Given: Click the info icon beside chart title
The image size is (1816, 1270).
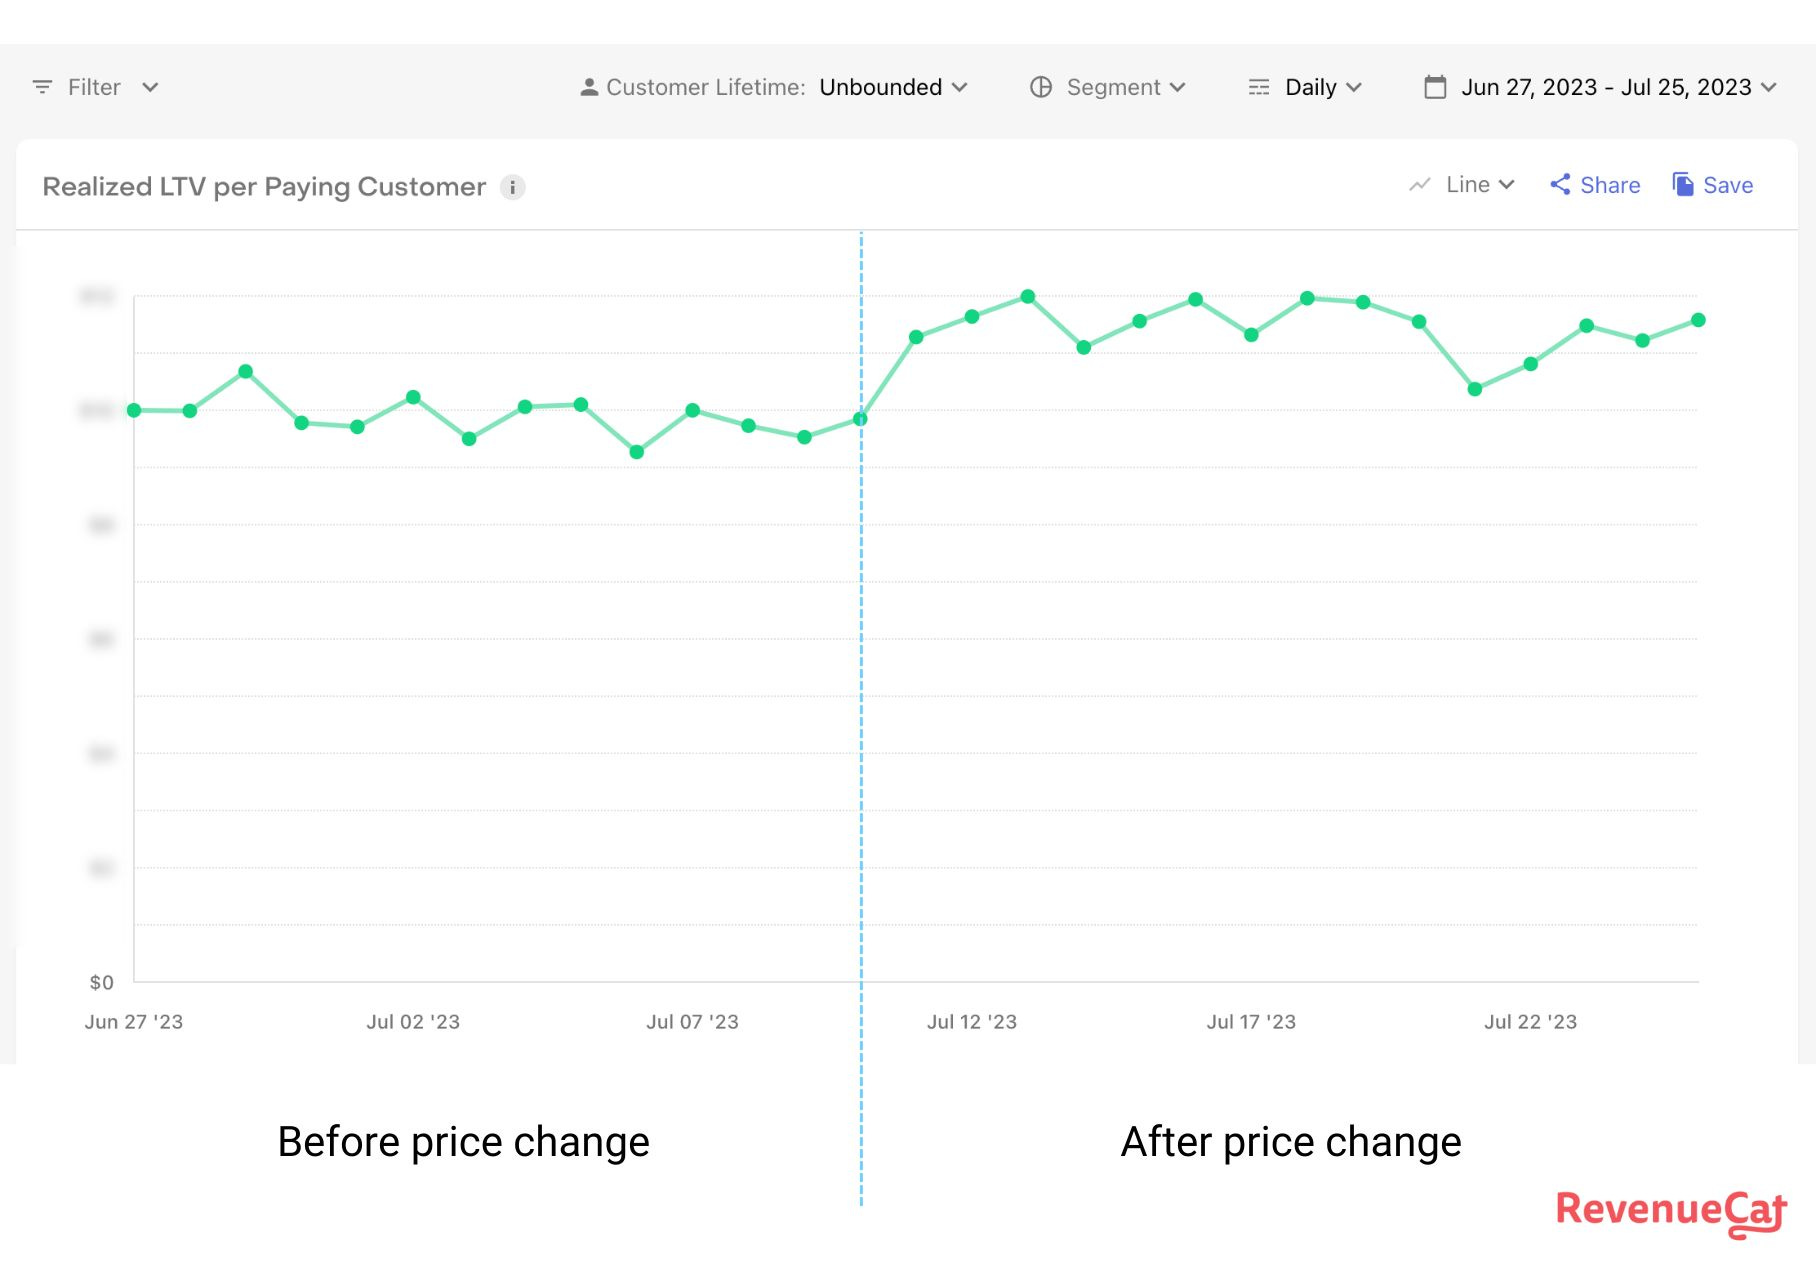Looking at the screenshot, I should click(512, 187).
